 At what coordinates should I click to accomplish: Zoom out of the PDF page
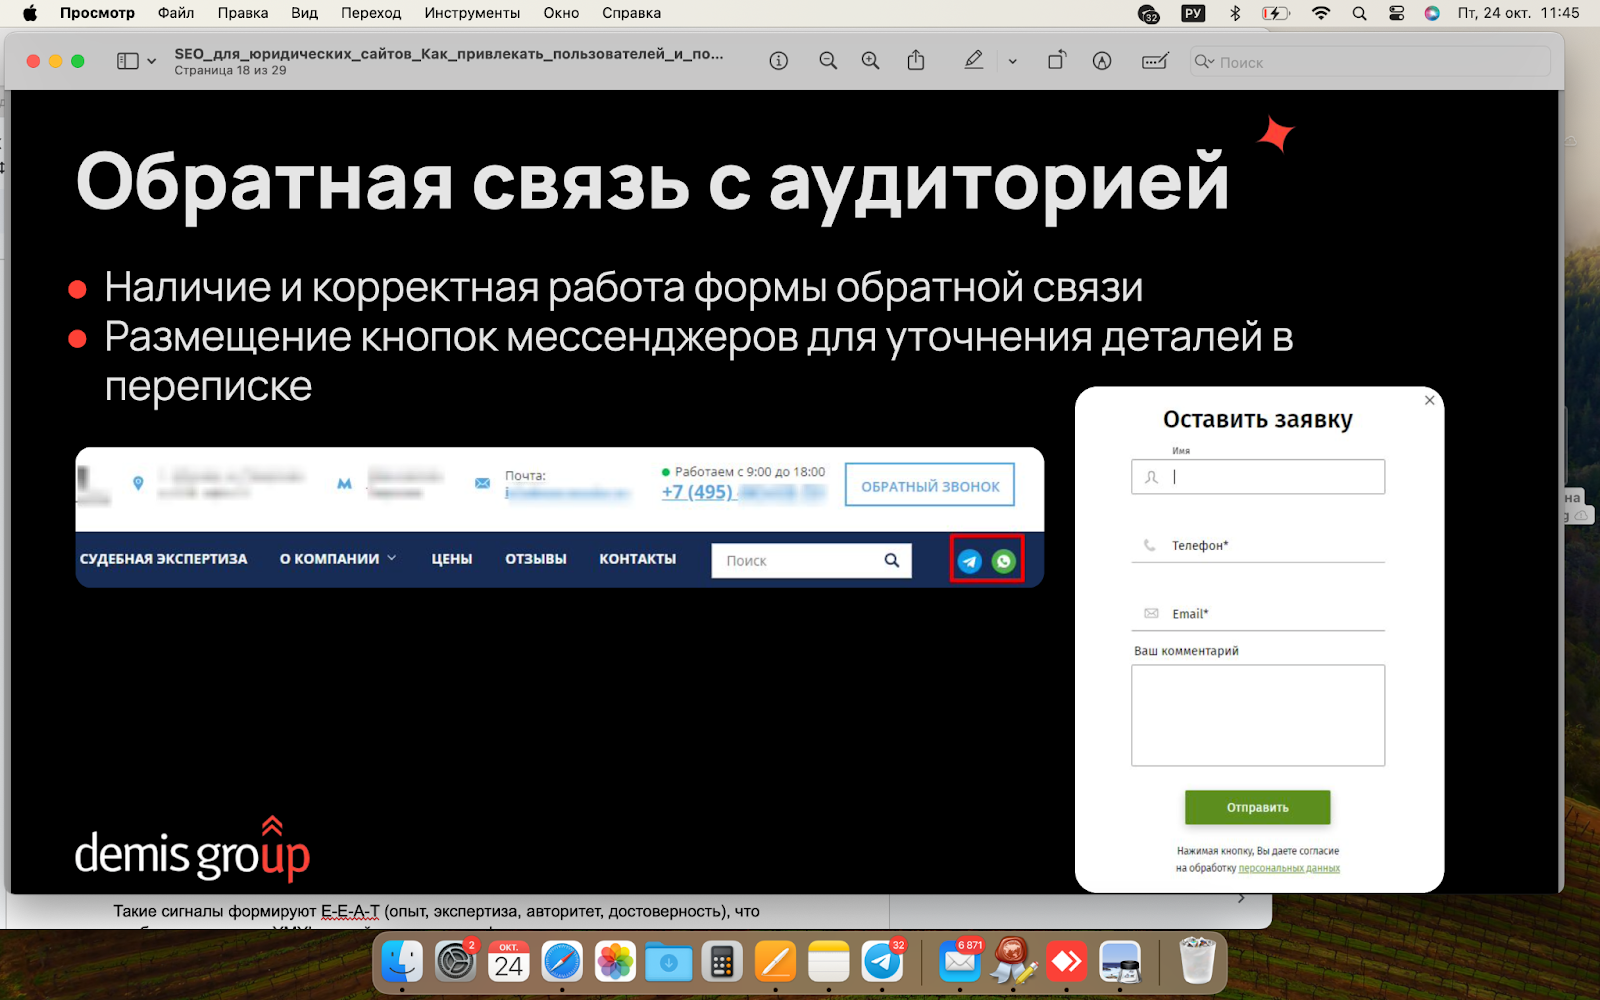[828, 61]
